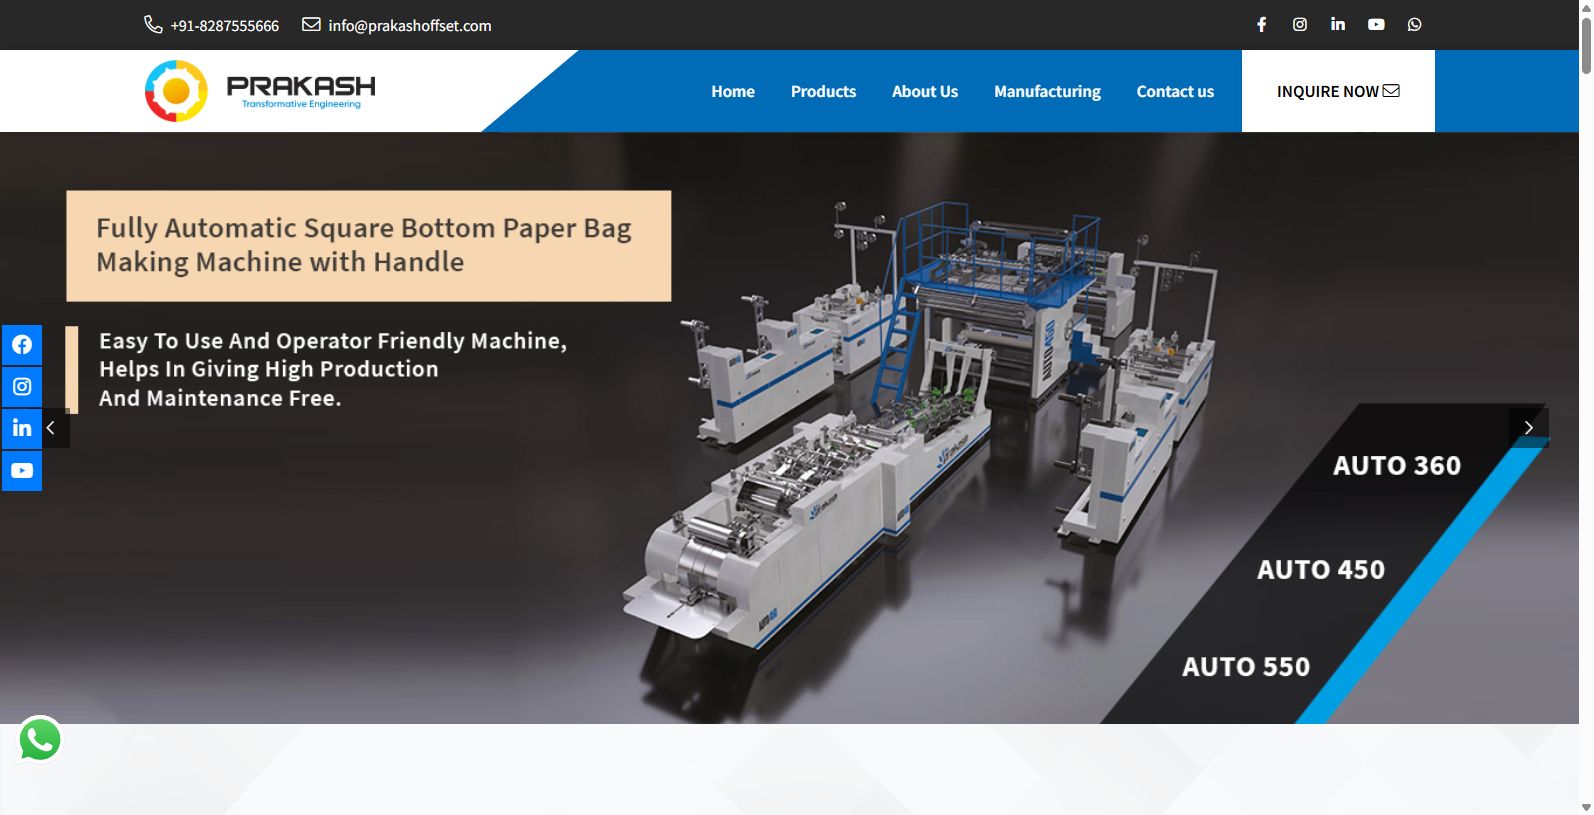Open WhatsApp icon in top header bar

coord(1414,24)
